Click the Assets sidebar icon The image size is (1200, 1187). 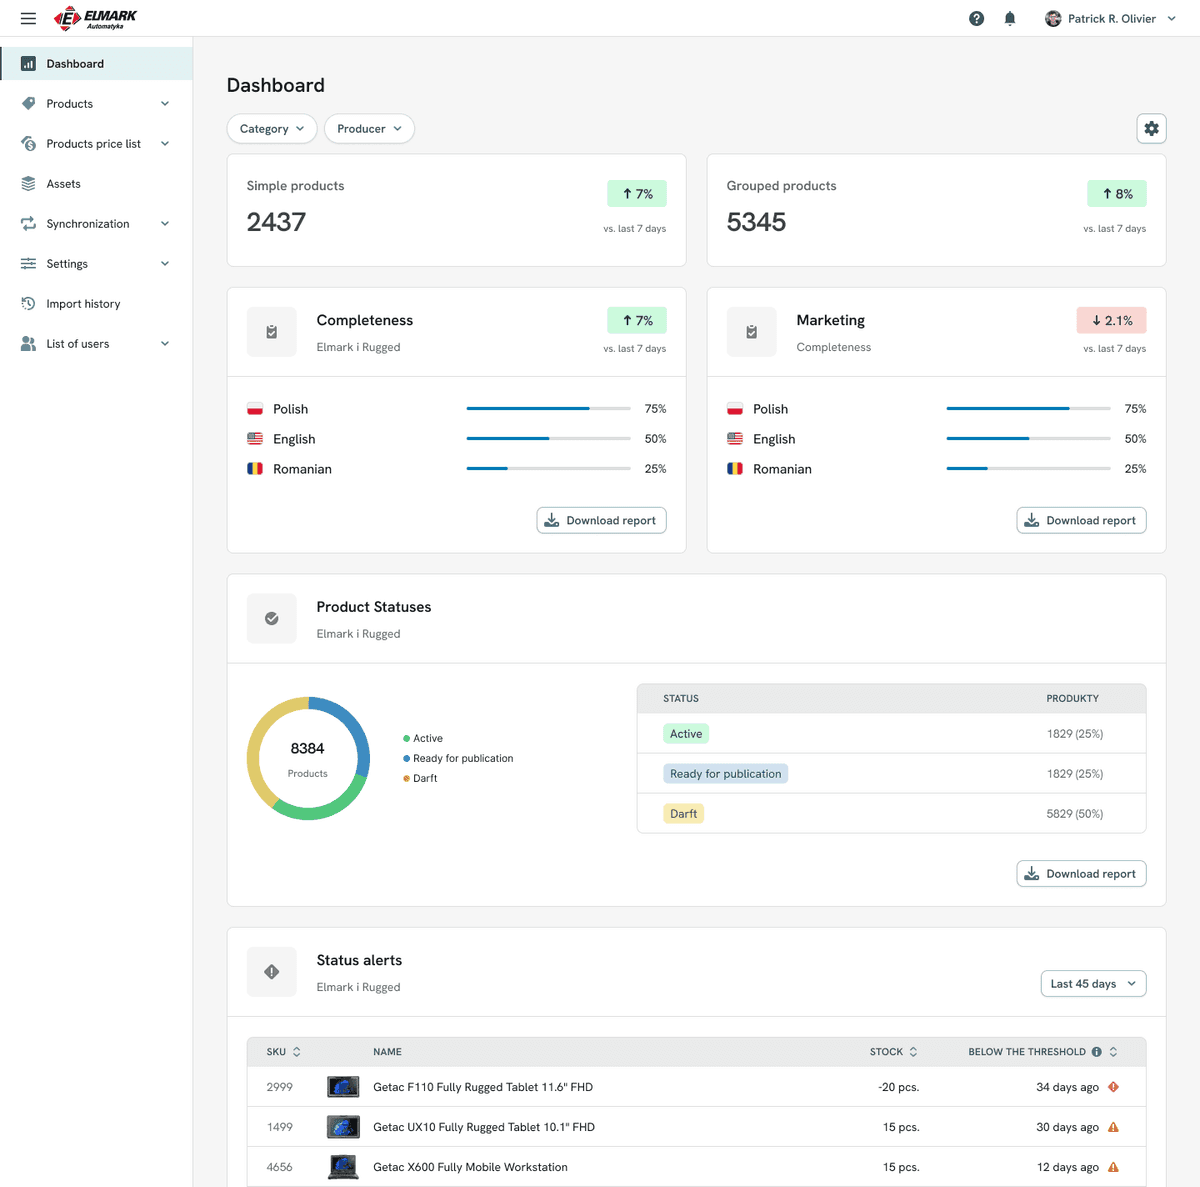coord(28,184)
